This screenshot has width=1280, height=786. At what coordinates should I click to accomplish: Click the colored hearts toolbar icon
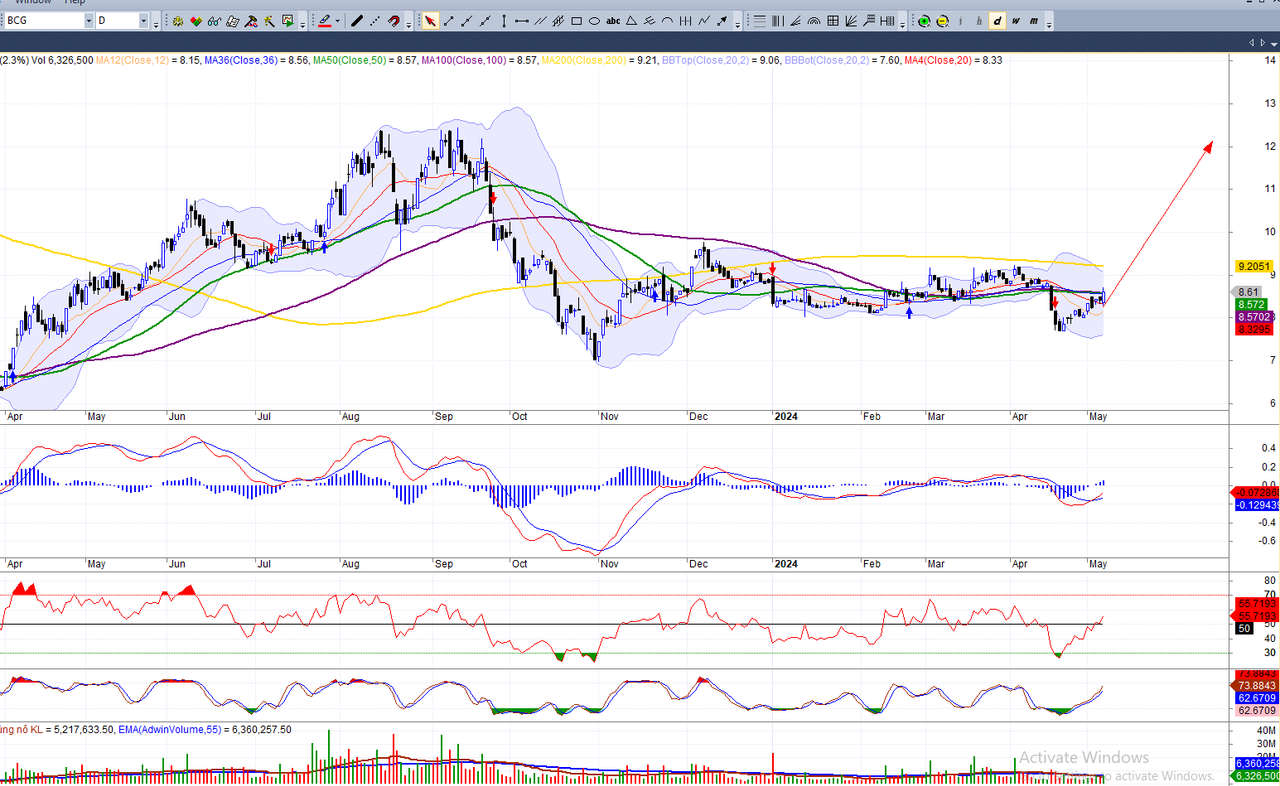(x=196, y=21)
